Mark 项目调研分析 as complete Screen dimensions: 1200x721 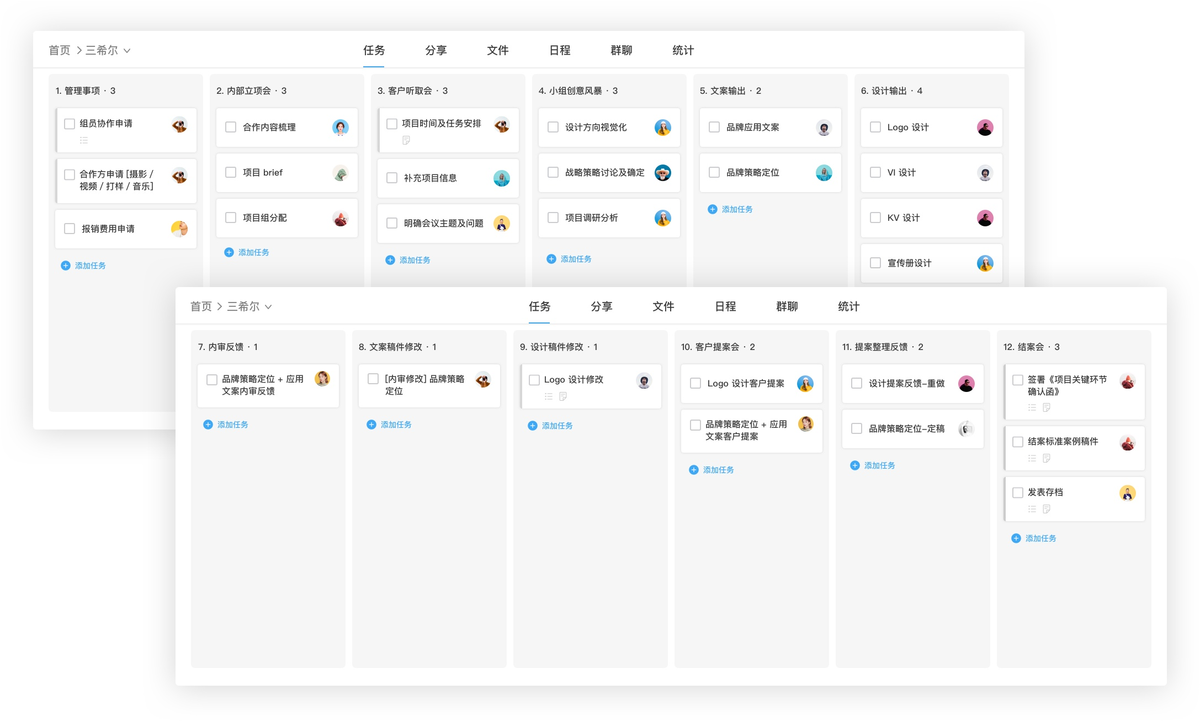point(551,217)
